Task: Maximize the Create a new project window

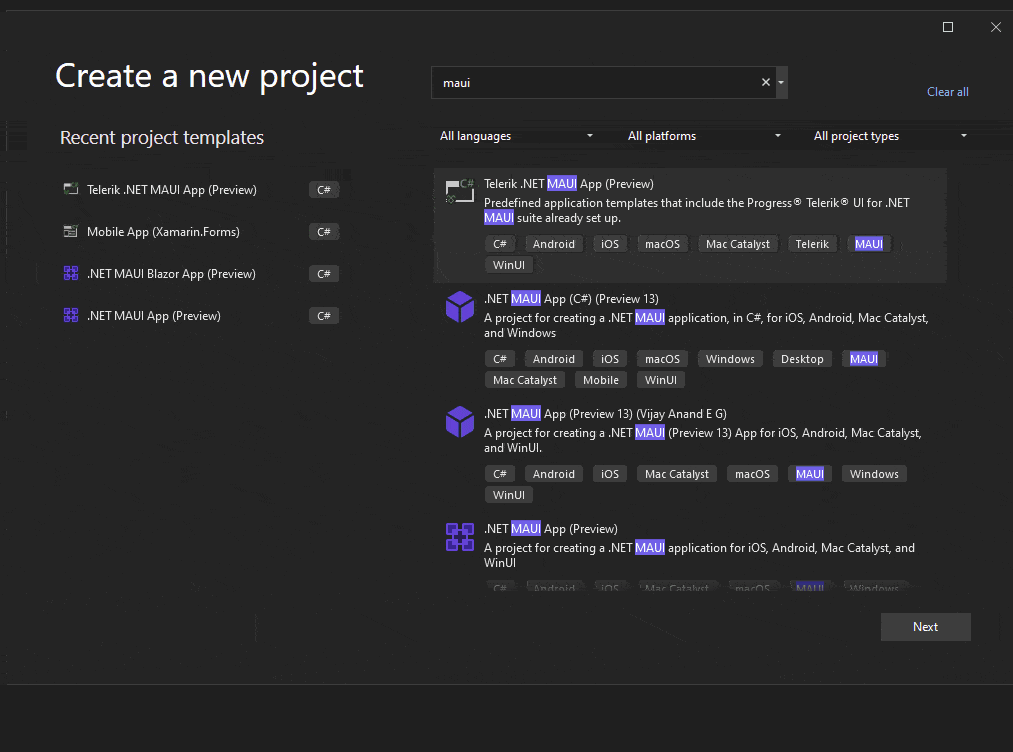Action: [x=948, y=27]
